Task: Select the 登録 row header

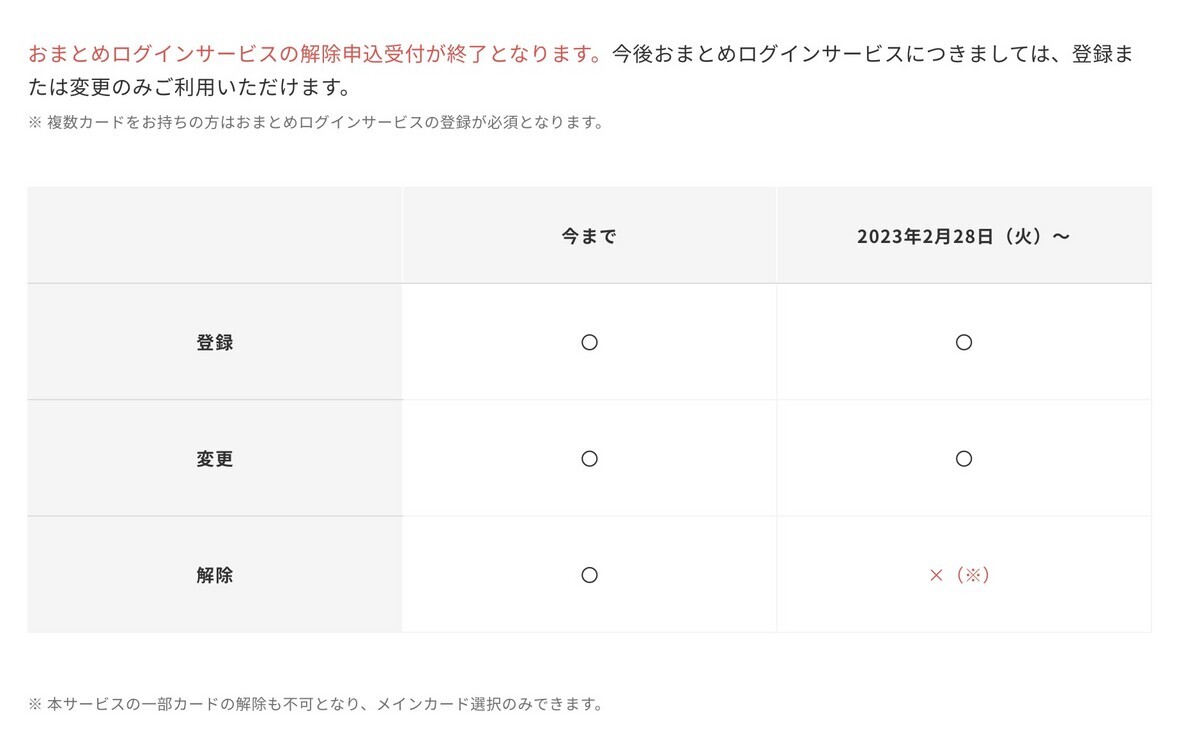Action: [x=215, y=342]
